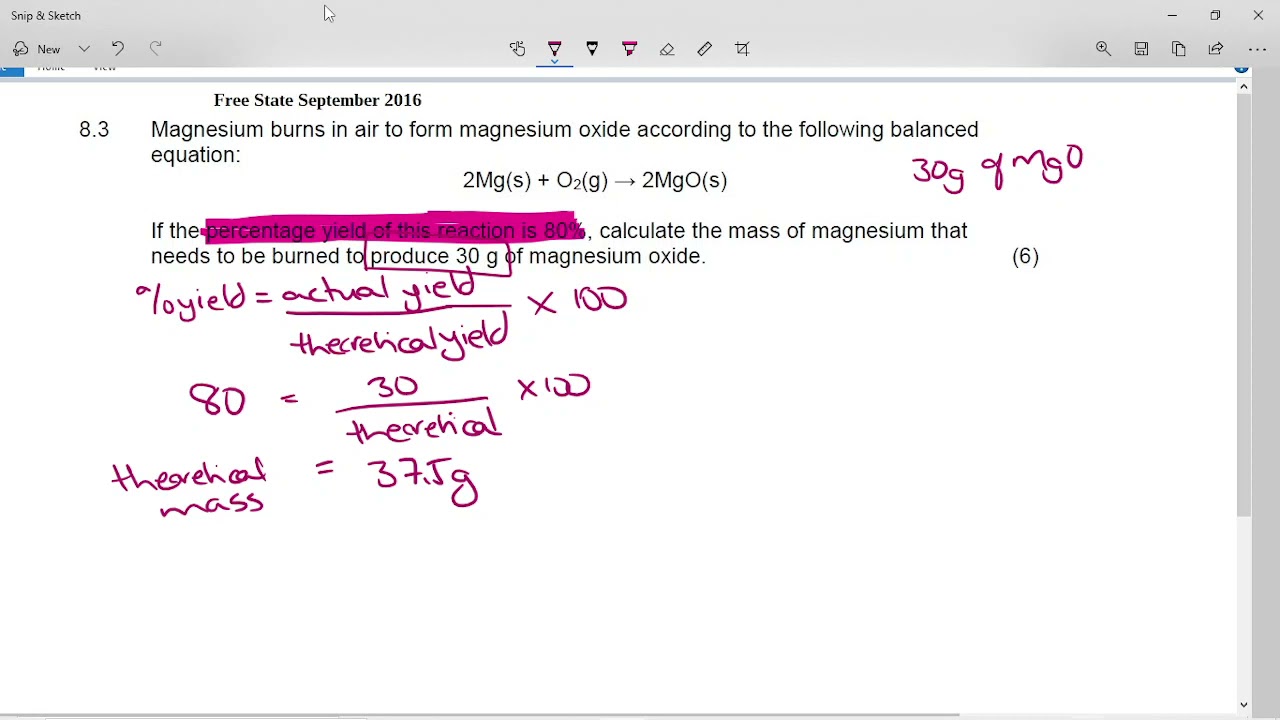Viewport: 1280px width, 720px height.
Task: Undo the last ink stroke
Action: tap(117, 49)
